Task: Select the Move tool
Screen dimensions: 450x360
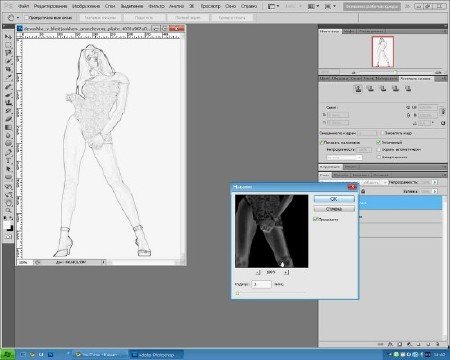Action: click(x=8, y=36)
